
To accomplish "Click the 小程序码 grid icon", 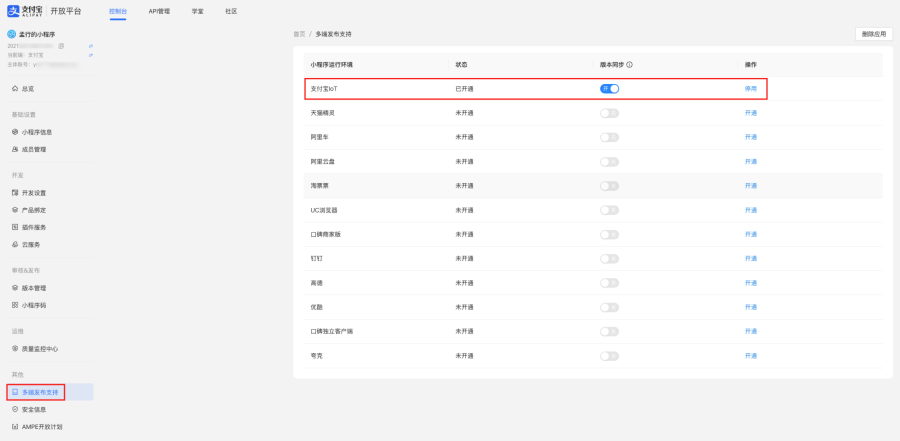I will pos(15,305).
